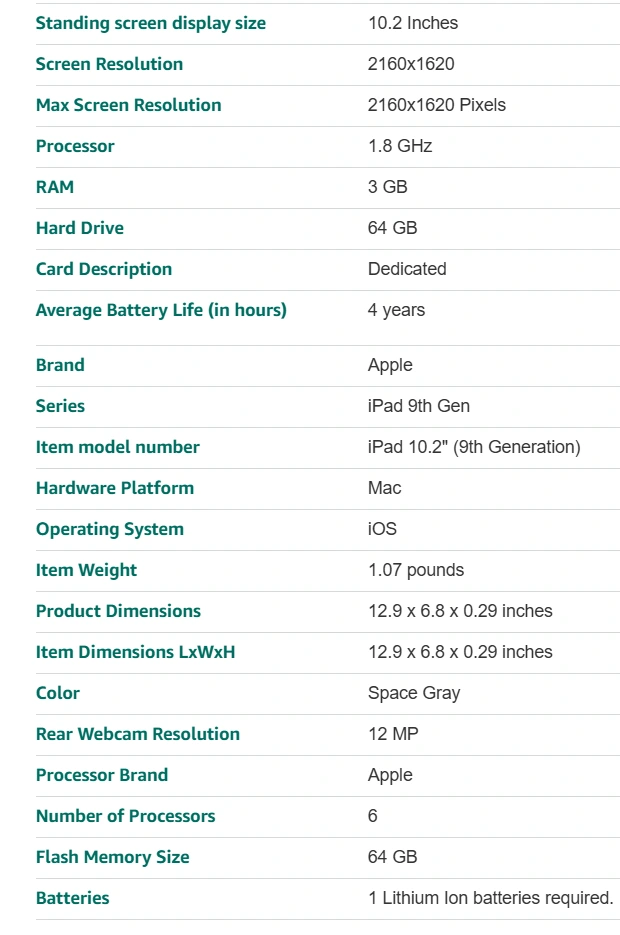The height and width of the screenshot is (935, 620).
Task: Select dimensions value in Item Dimensions LxWxH row
Action: click(x=460, y=652)
